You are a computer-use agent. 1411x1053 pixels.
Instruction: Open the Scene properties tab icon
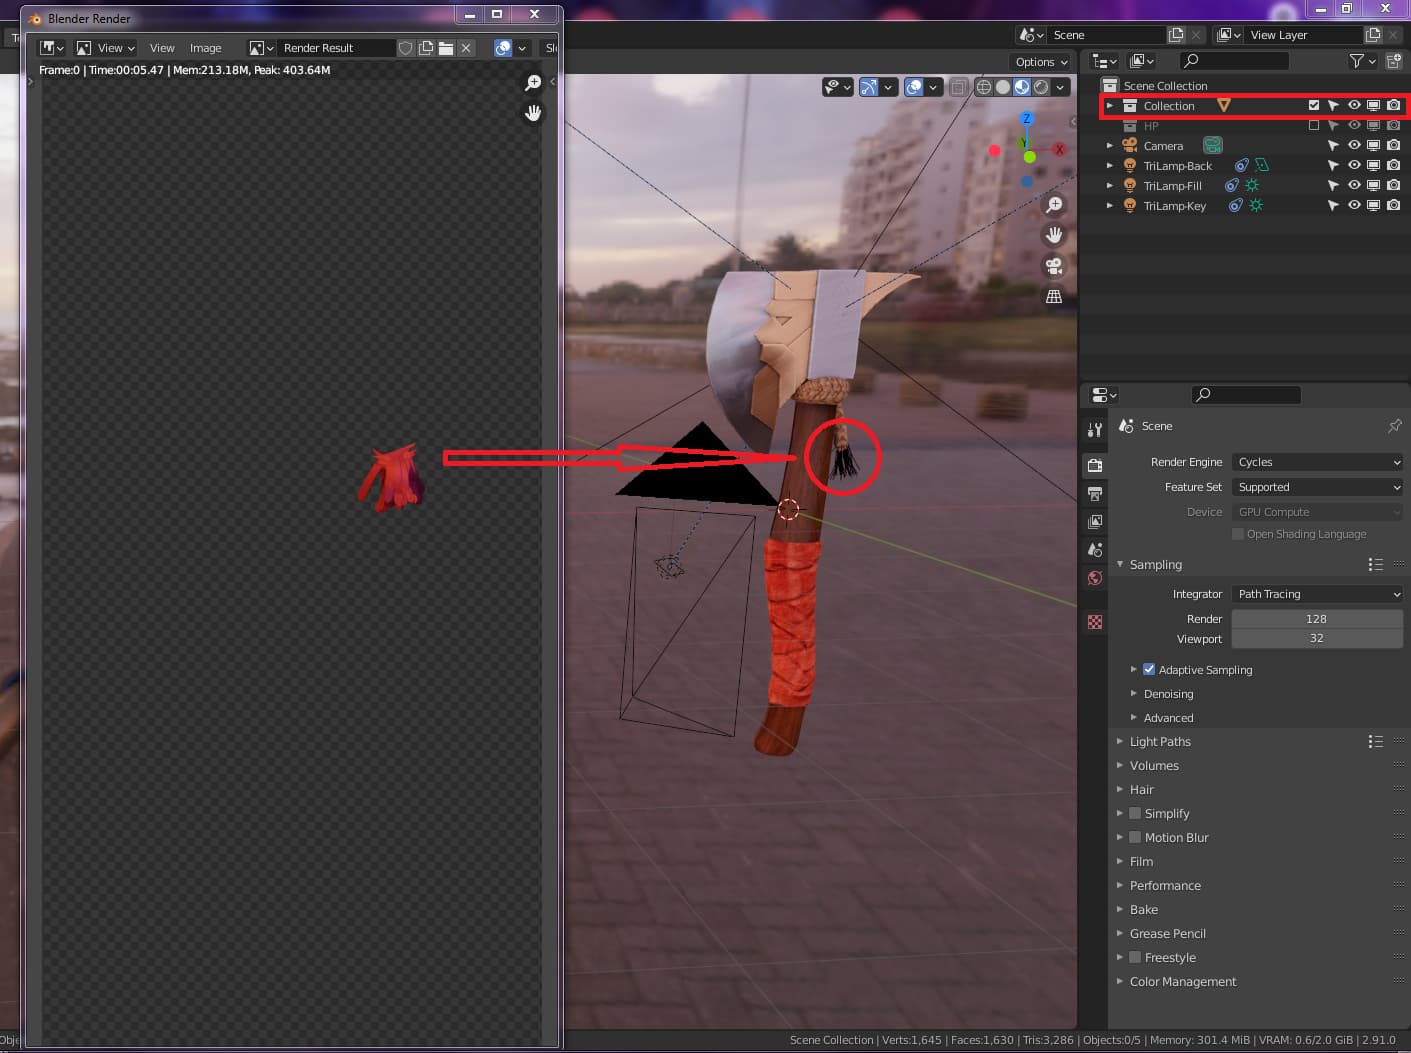pos(1095,550)
